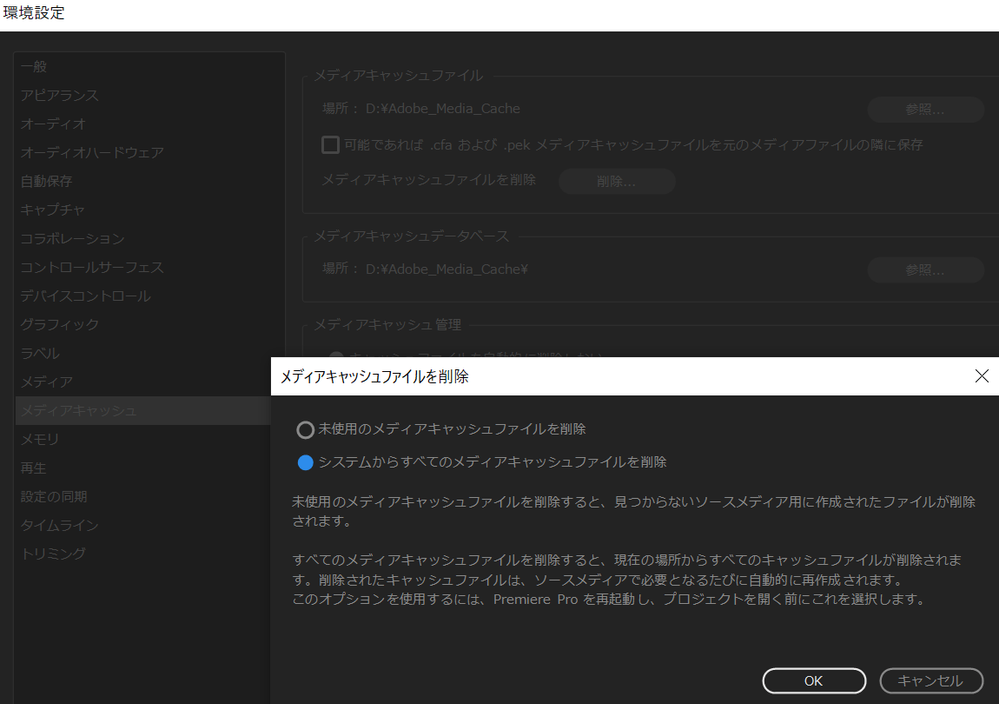Select 未使用のメディアキャッシュファイルを削除 radio option

[x=305, y=428]
